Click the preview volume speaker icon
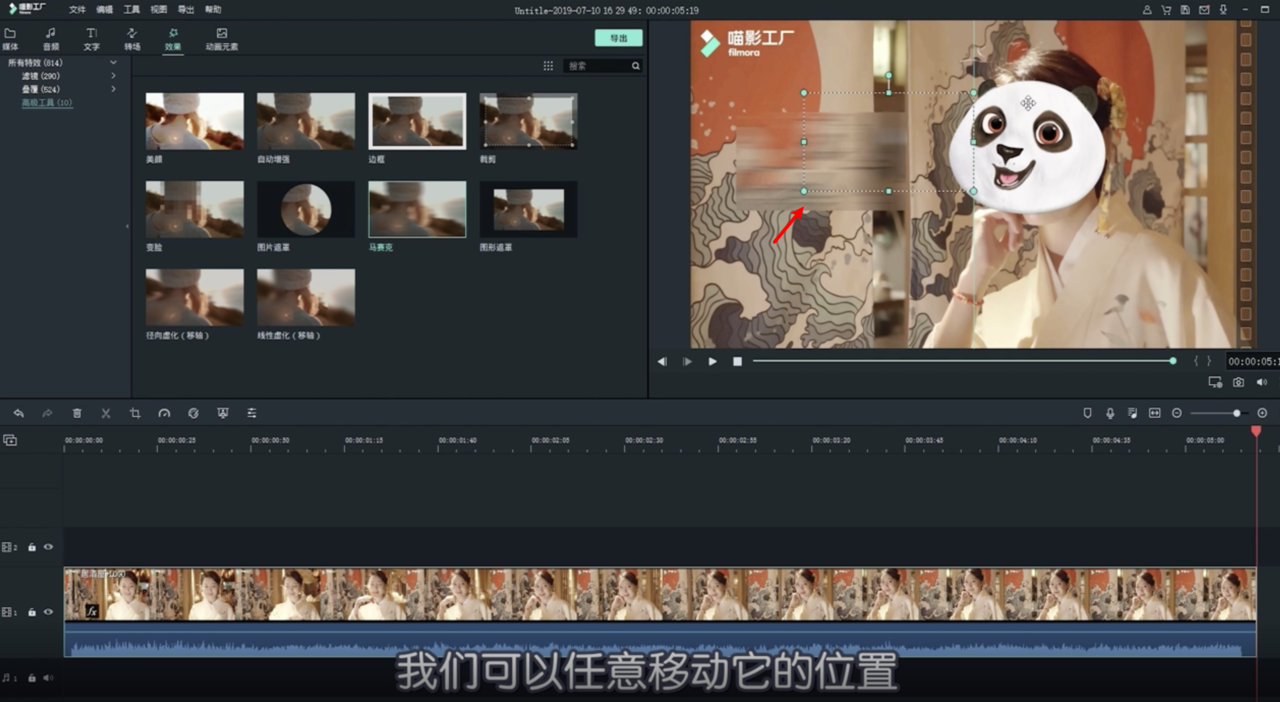 pos(1262,382)
